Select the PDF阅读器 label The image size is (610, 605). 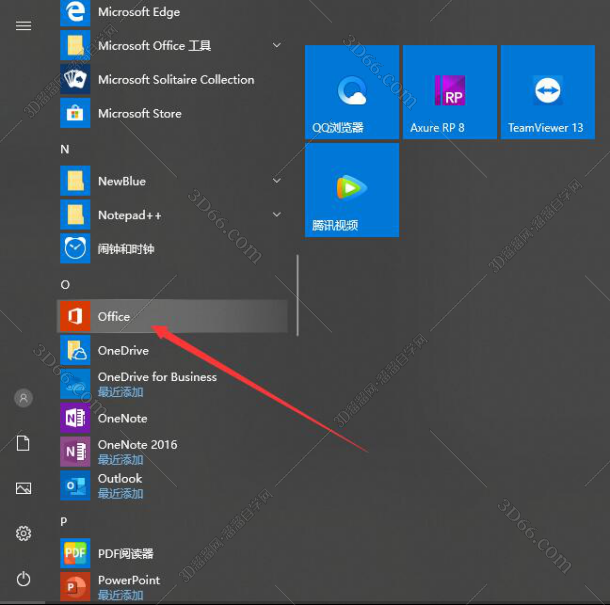pos(126,553)
